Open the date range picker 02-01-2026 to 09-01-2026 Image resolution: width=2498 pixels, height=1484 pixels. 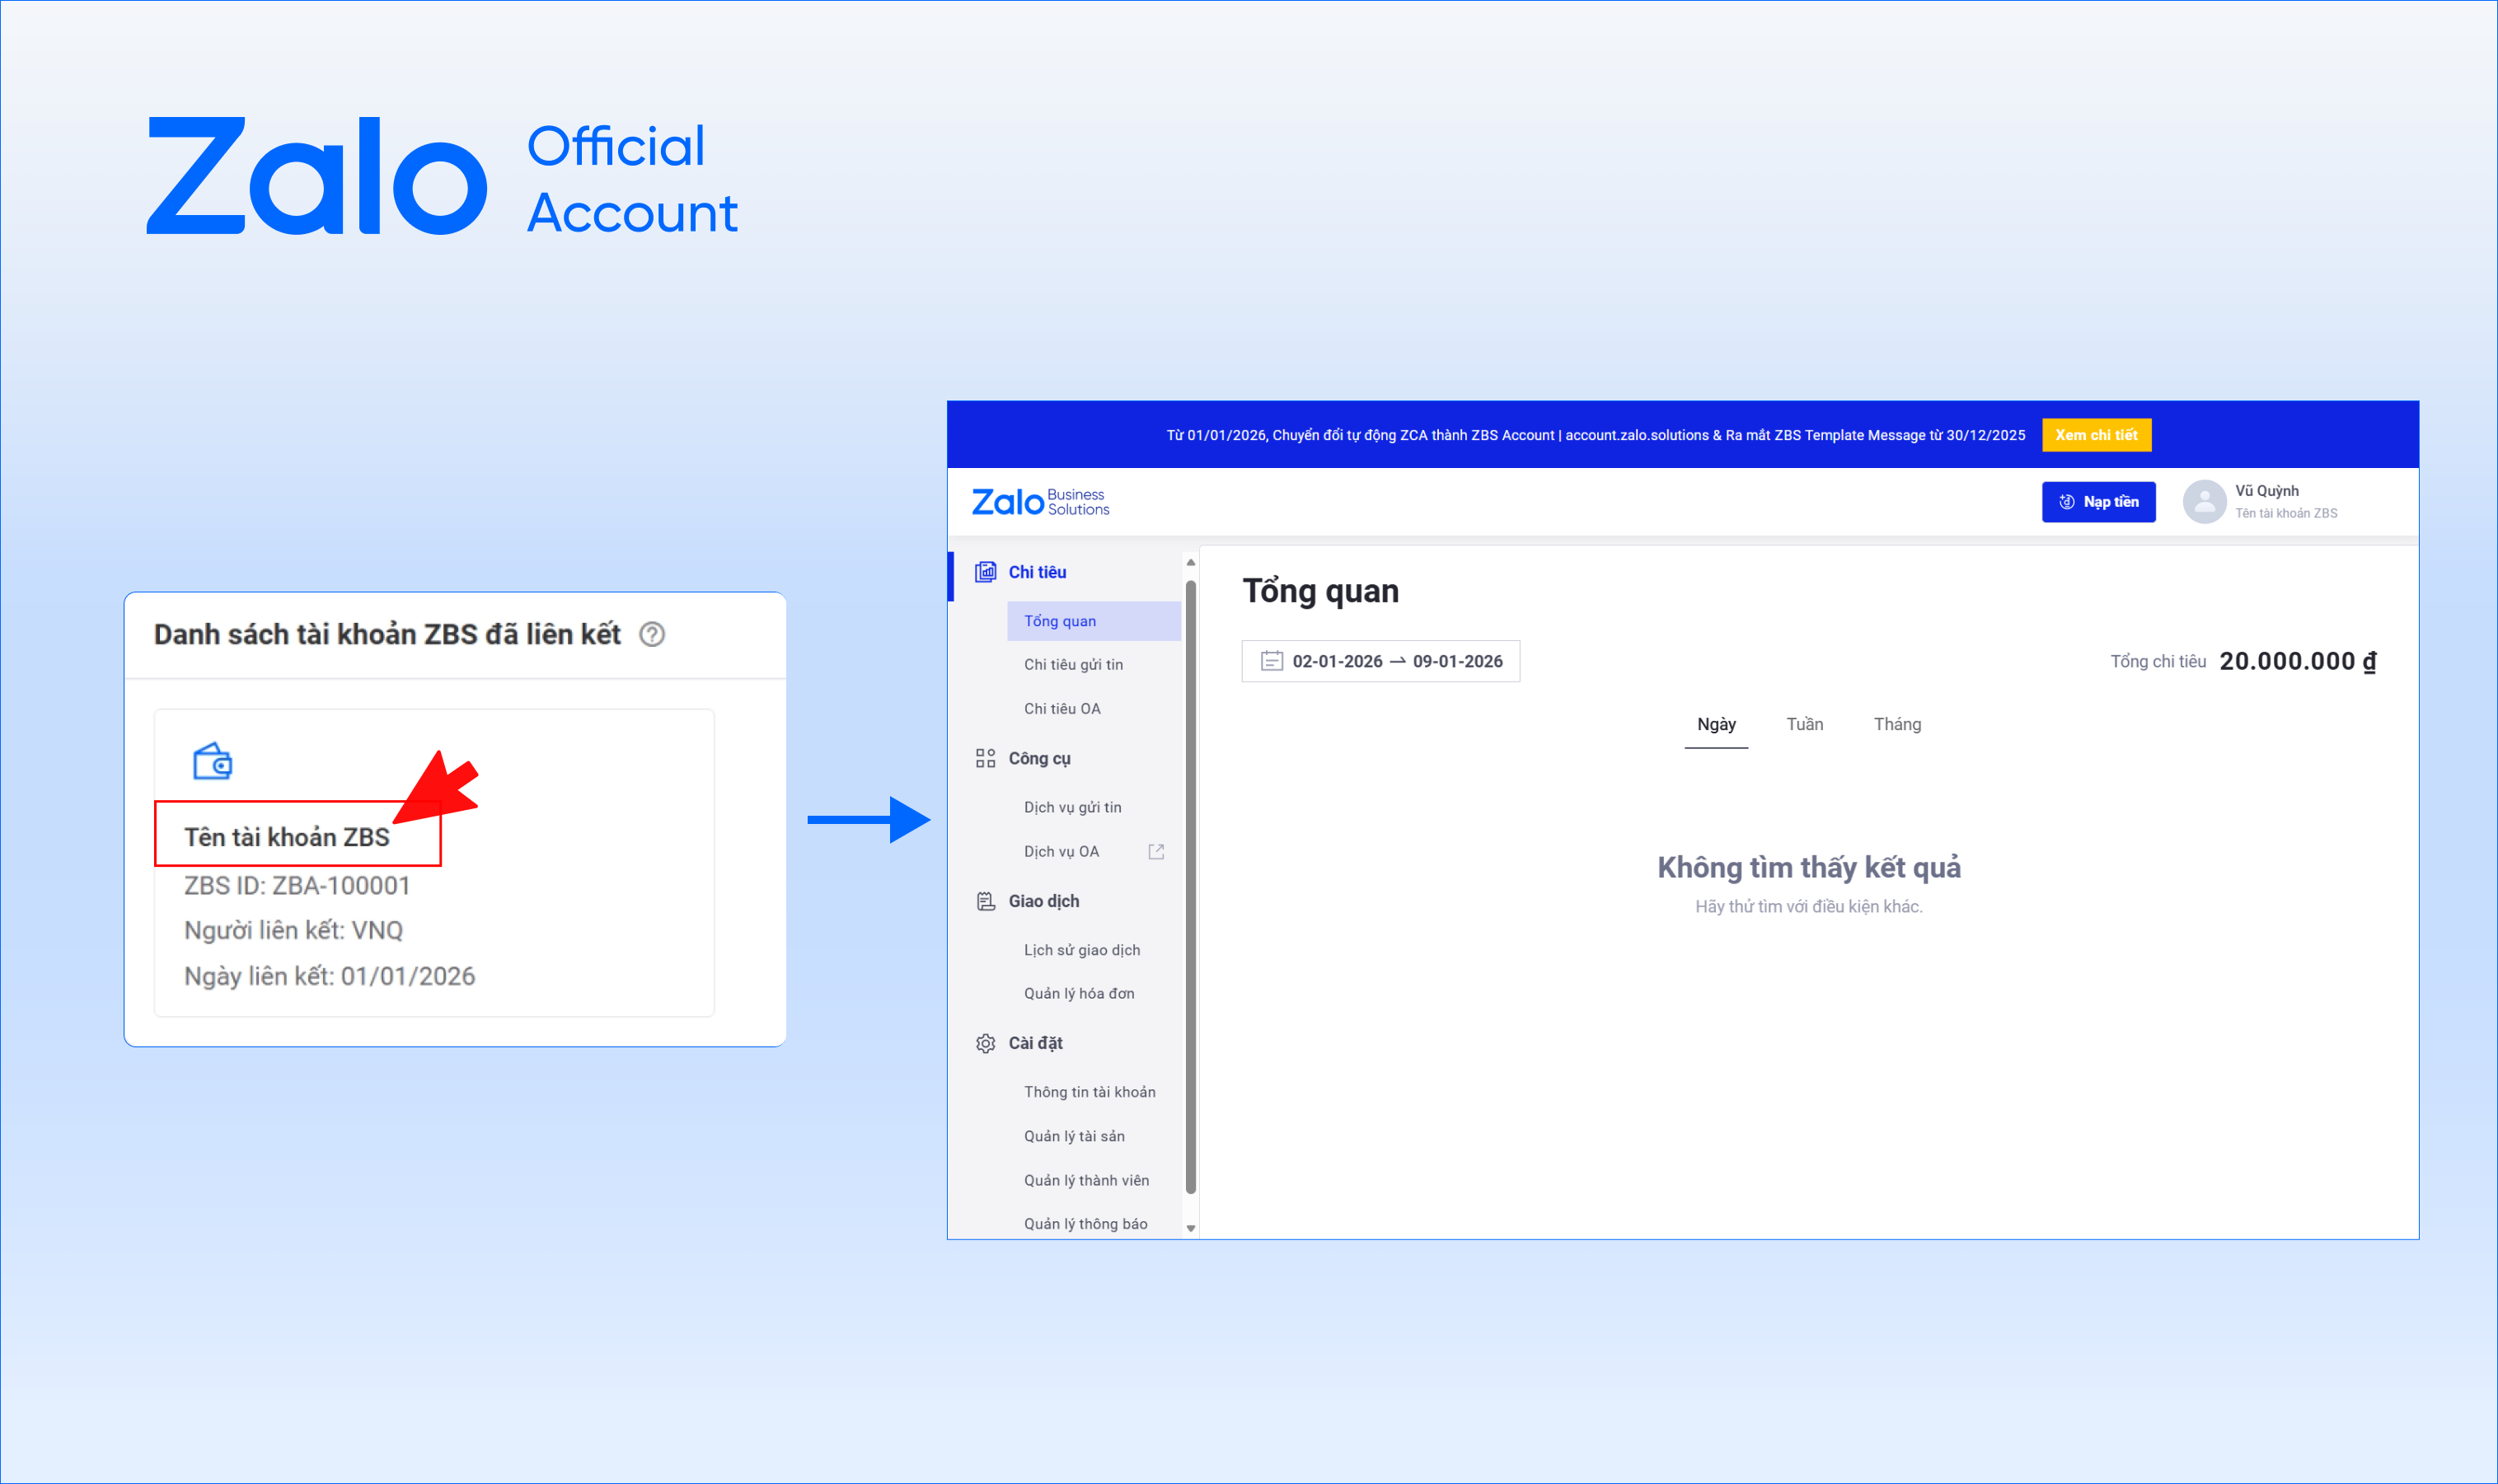[1396, 661]
